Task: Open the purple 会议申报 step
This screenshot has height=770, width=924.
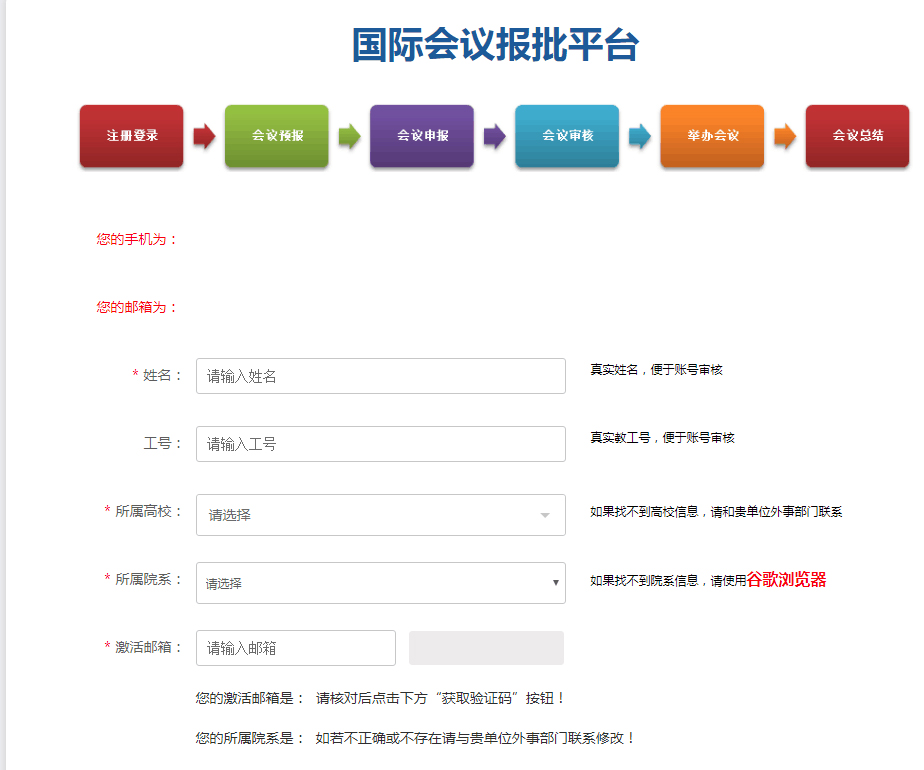Action: [x=422, y=136]
